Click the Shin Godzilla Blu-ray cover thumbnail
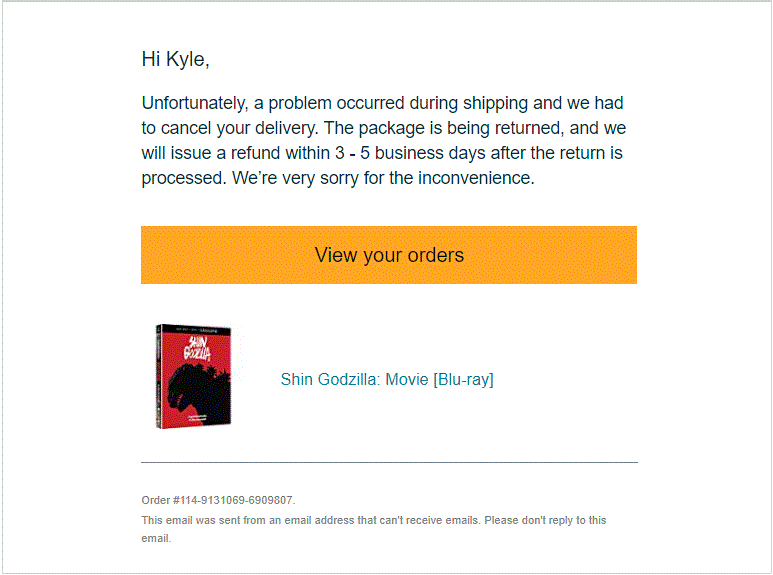 pyautogui.click(x=193, y=376)
